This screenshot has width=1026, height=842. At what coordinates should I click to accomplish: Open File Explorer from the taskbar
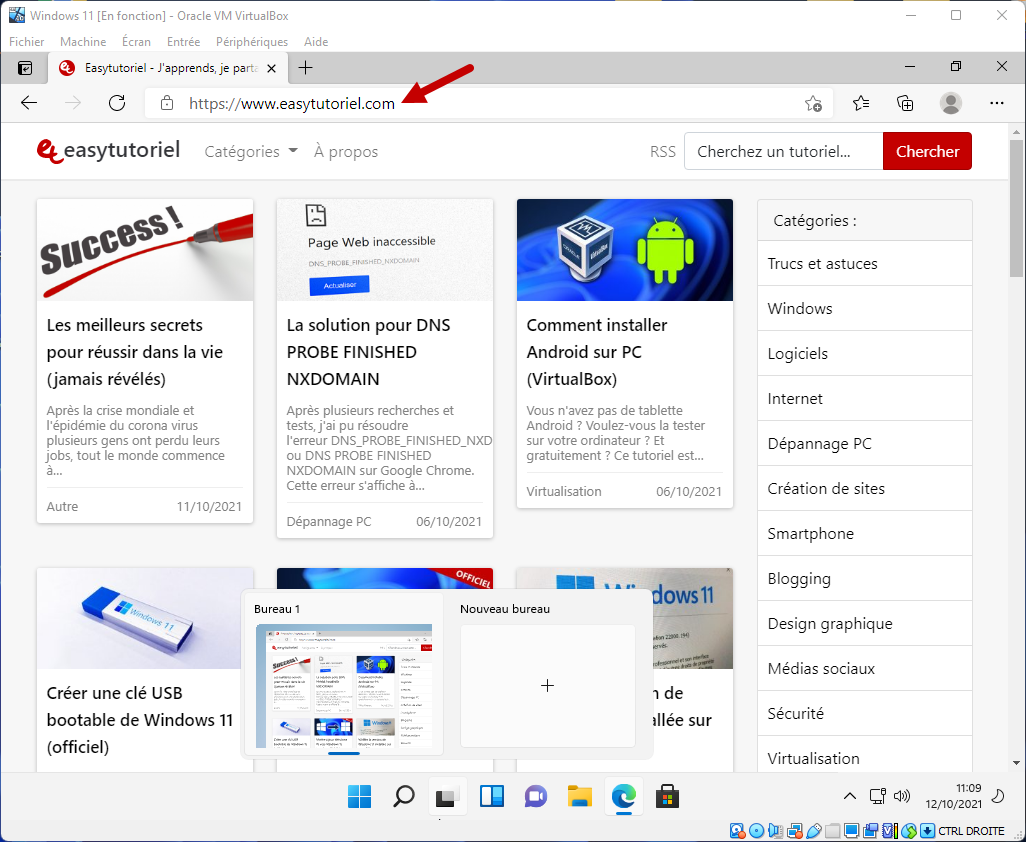(580, 796)
